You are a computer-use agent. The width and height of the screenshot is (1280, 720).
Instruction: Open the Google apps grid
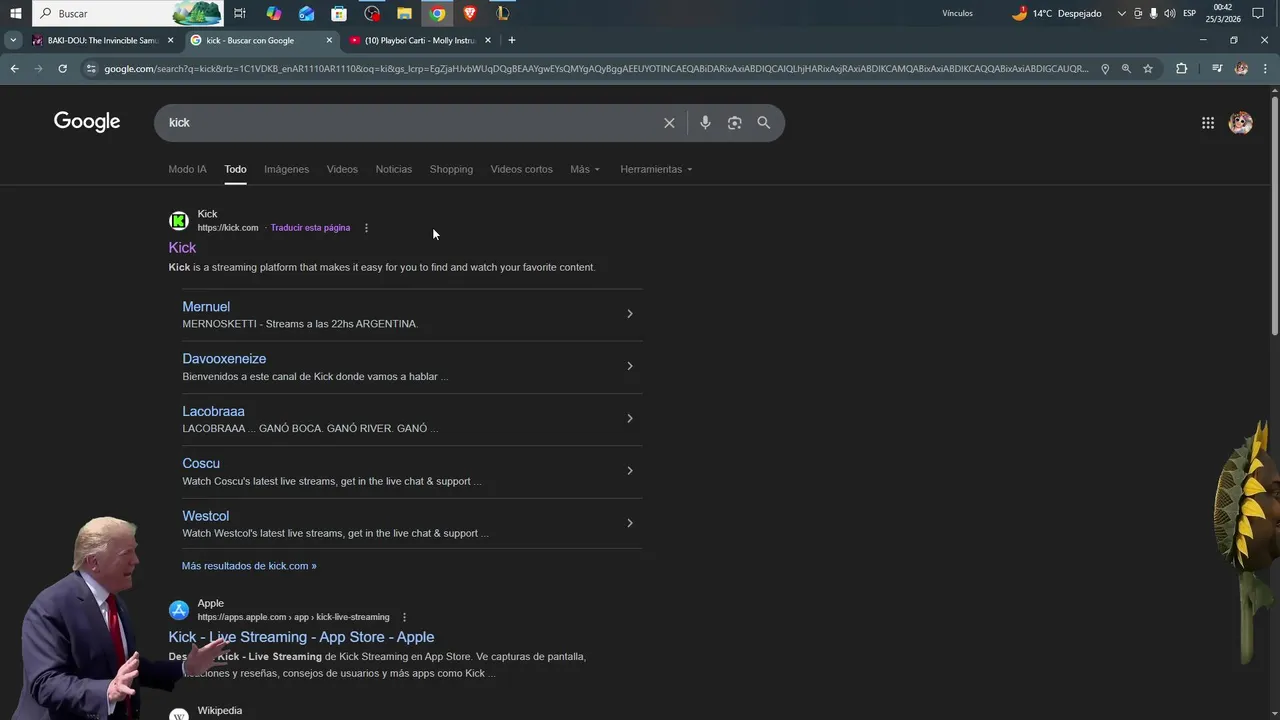pos(1208,123)
